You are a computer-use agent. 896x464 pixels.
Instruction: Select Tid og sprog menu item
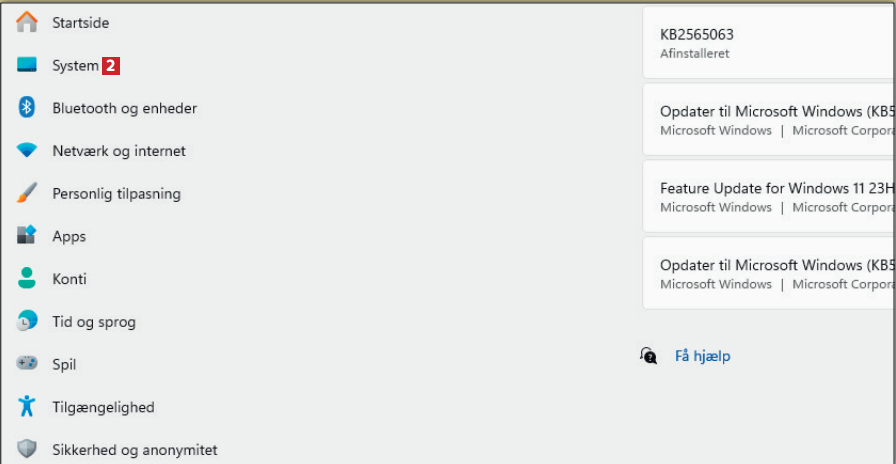[94, 322]
